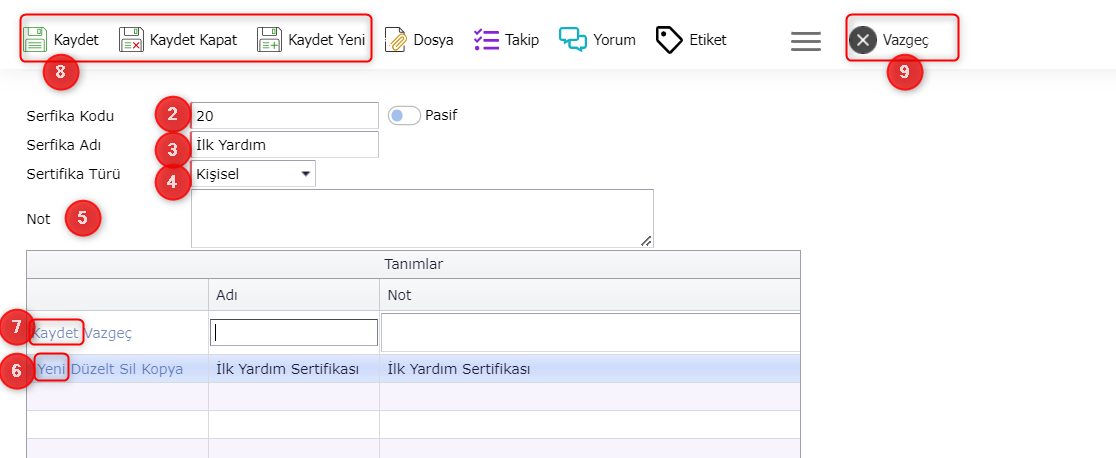Click the Yeni link in the grid
The height and width of the screenshot is (458, 1116).
point(51,369)
